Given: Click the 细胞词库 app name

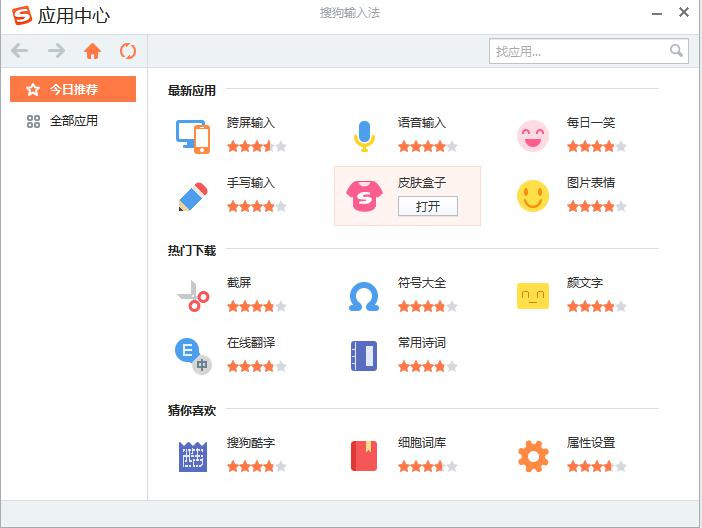Looking at the screenshot, I should [x=422, y=442].
